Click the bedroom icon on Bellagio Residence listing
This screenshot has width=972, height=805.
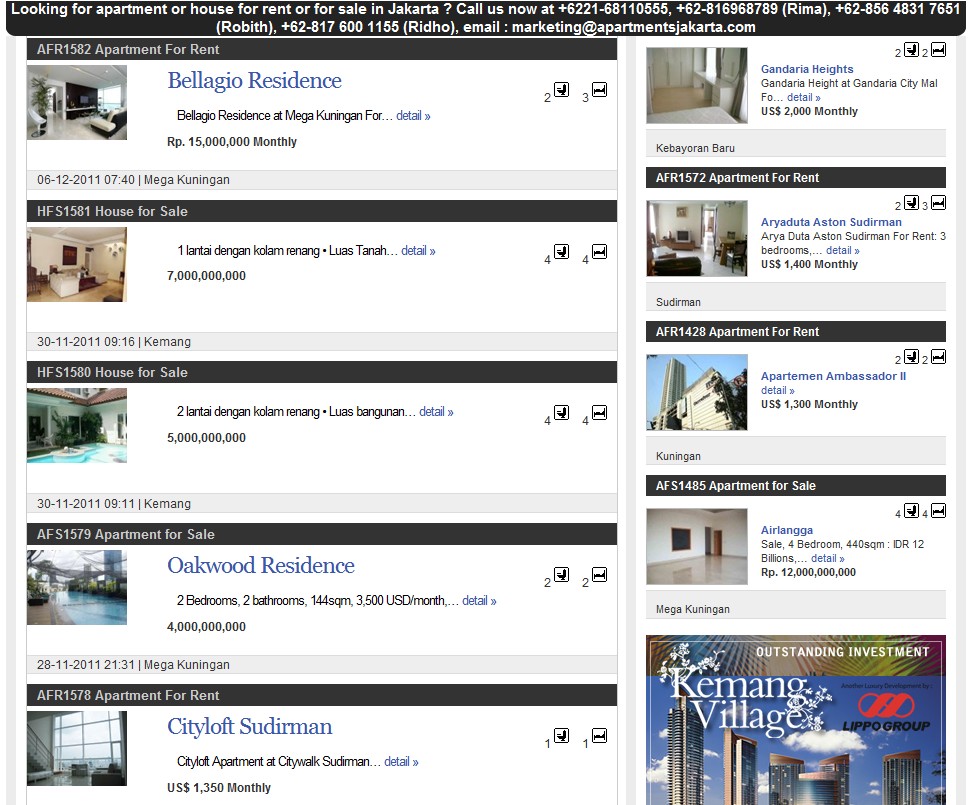click(x=599, y=90)
